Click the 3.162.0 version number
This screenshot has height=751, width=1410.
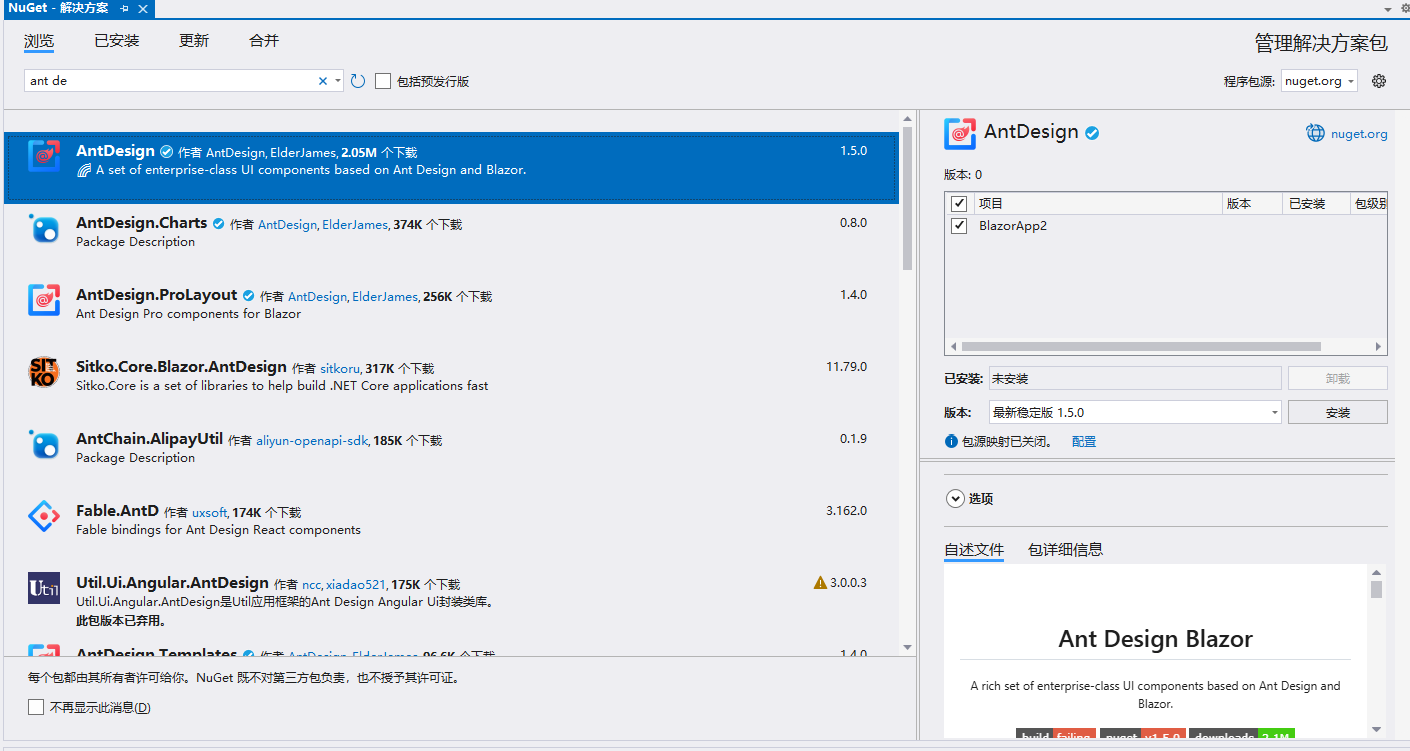pos(846,511)
